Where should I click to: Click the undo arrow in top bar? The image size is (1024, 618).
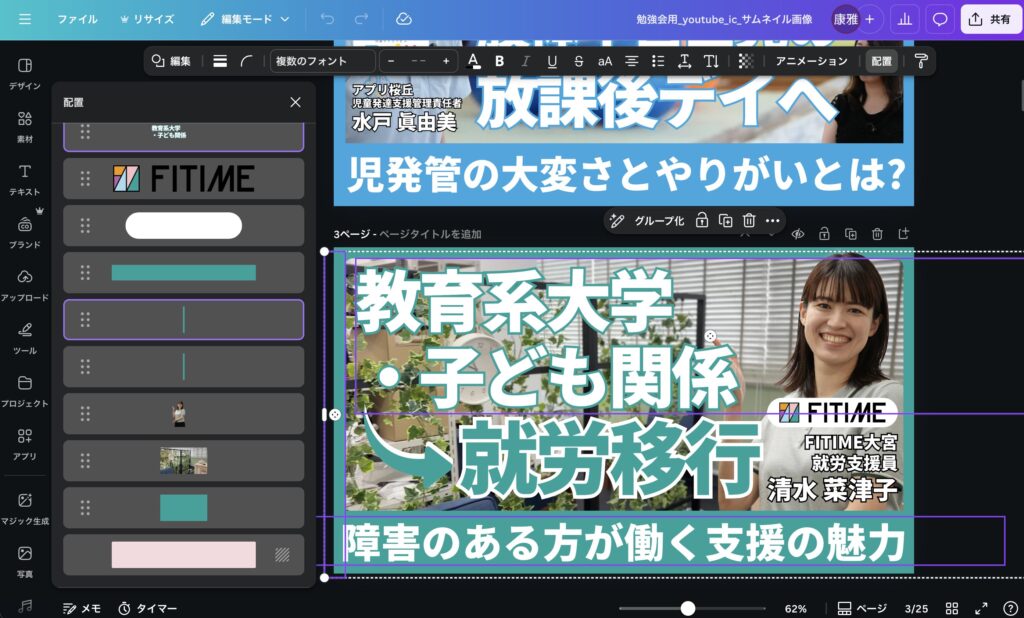tap(327, 19)
